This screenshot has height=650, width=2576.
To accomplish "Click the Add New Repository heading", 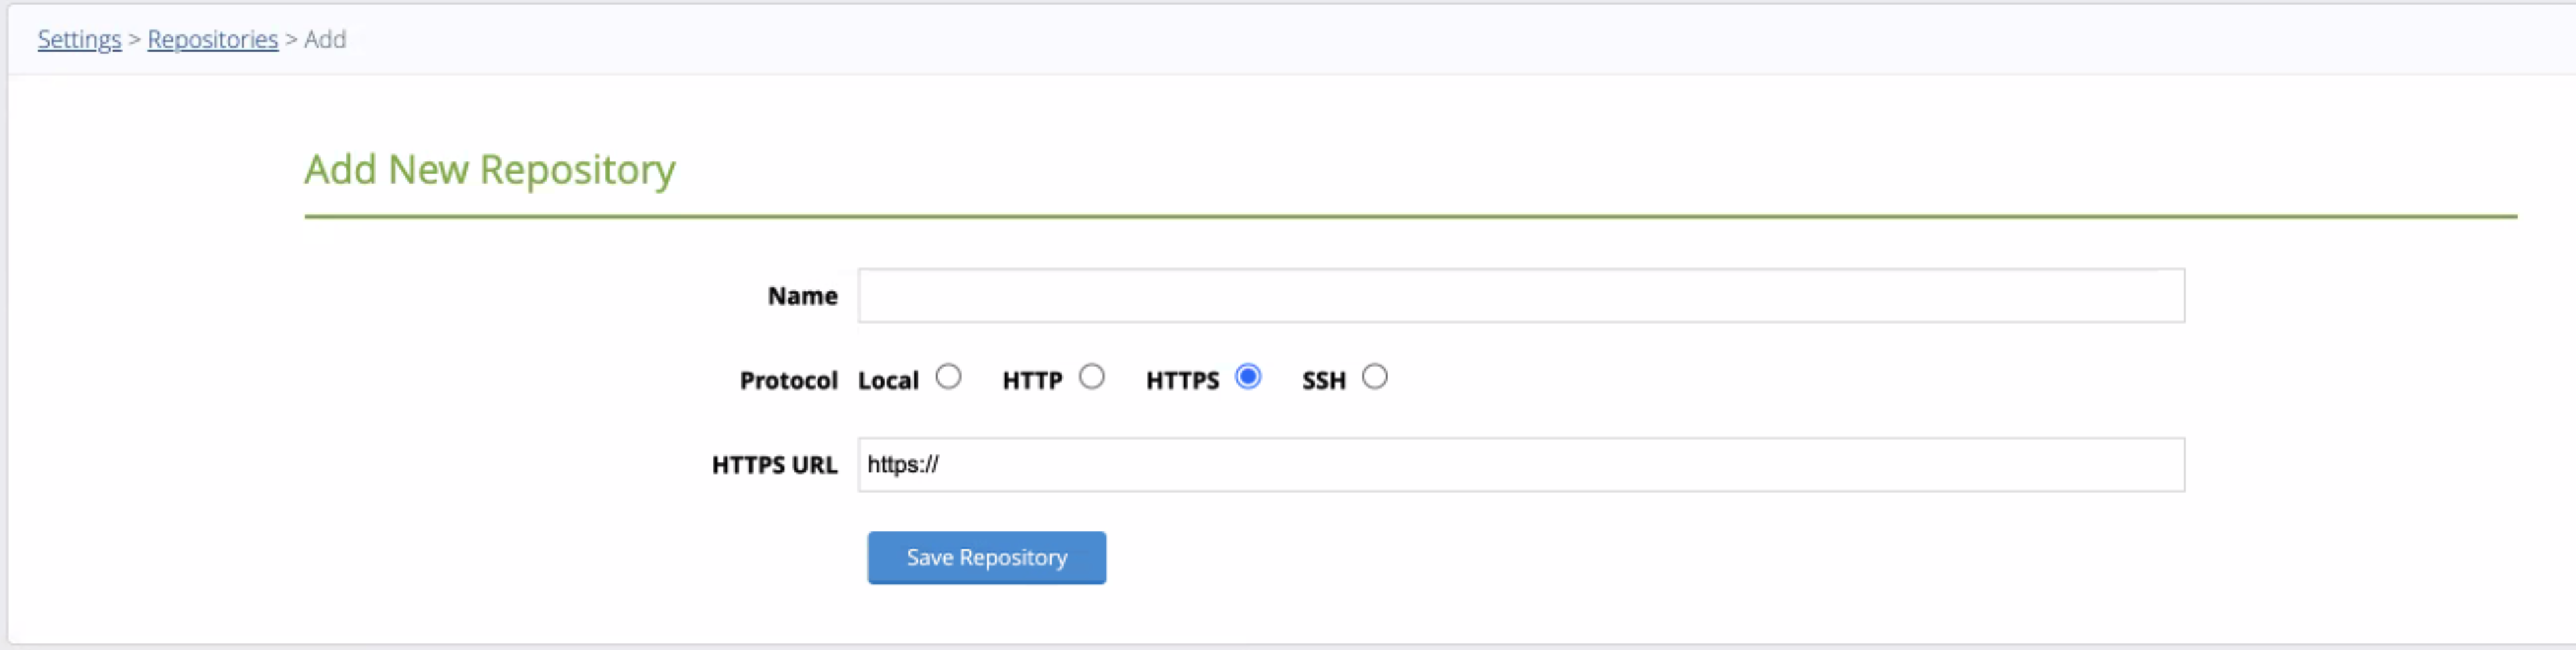I will [490, 170].
